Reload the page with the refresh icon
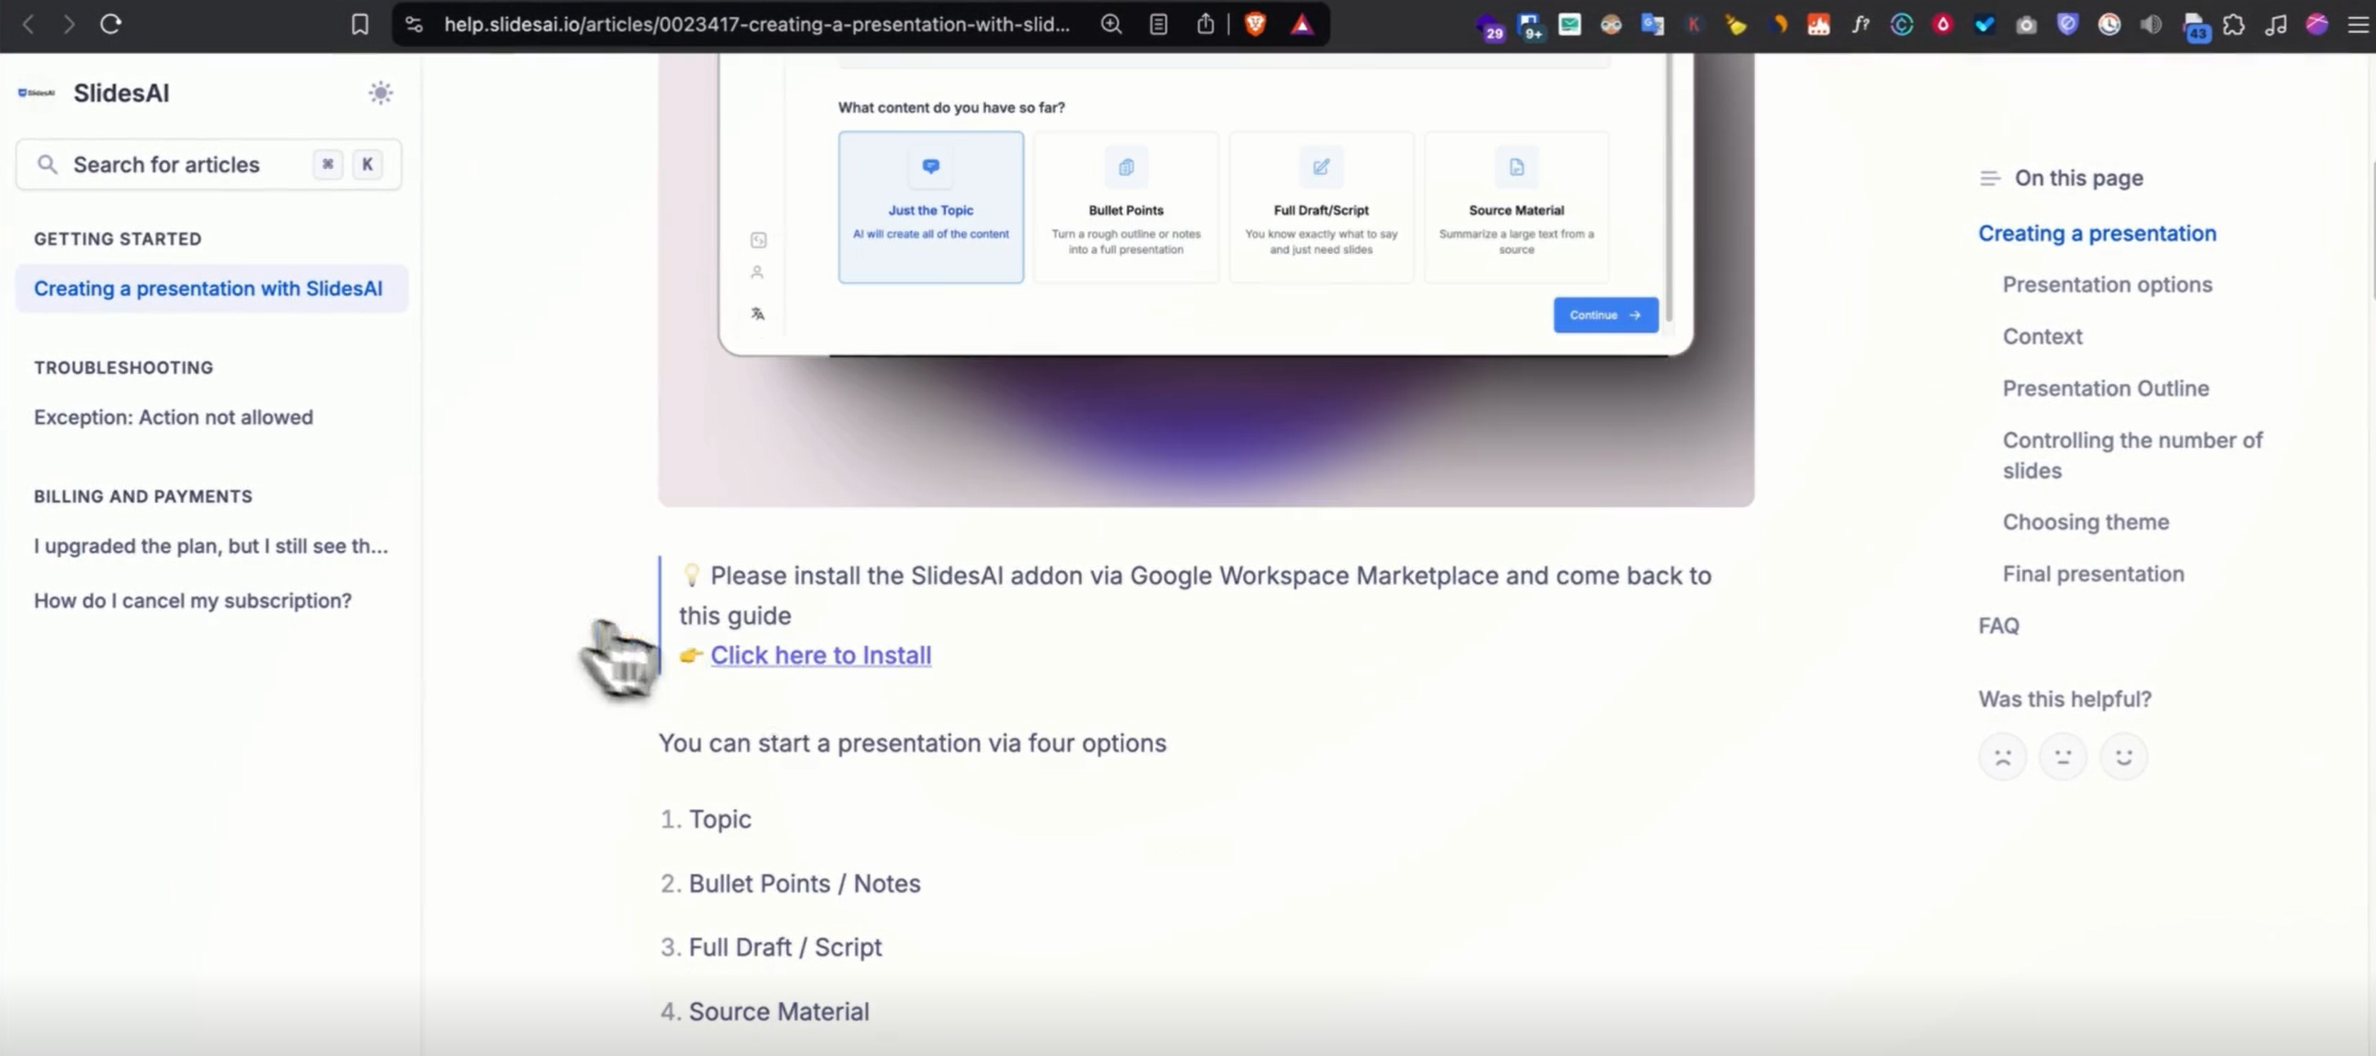This screenshot has width=2376, height=1056. tap(111, 24)
